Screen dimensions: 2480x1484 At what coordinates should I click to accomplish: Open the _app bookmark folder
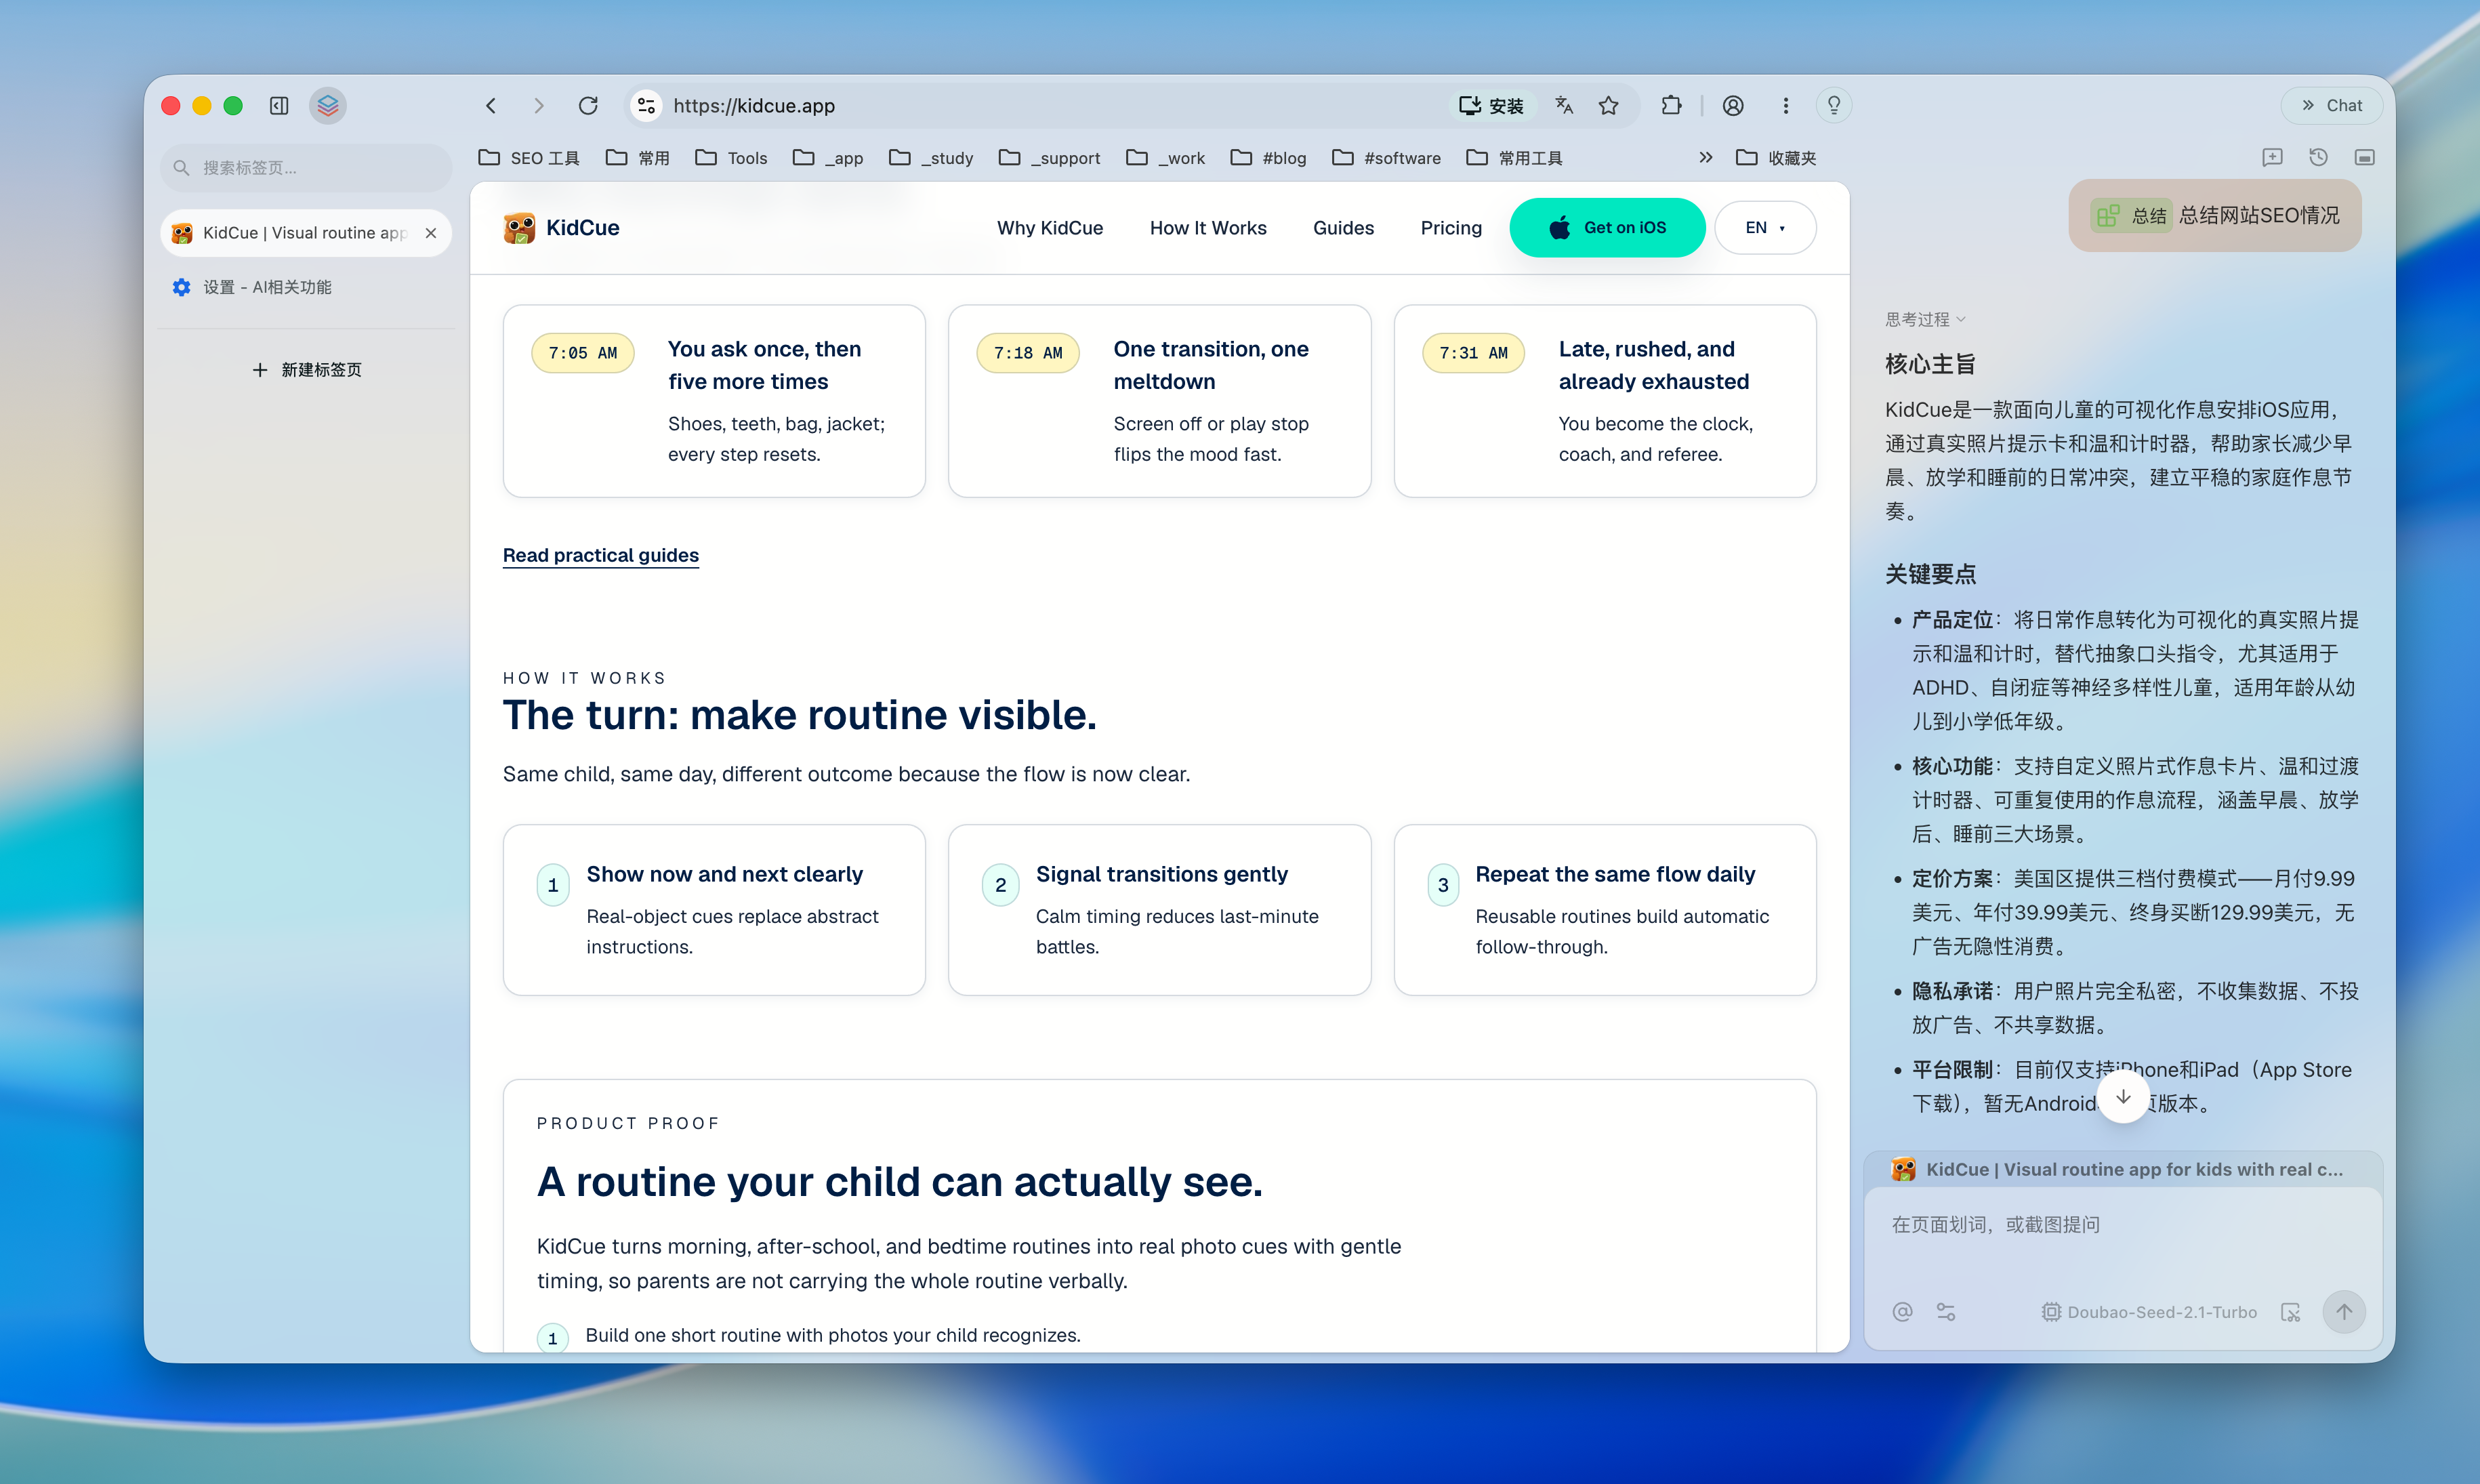click(827, 158)
